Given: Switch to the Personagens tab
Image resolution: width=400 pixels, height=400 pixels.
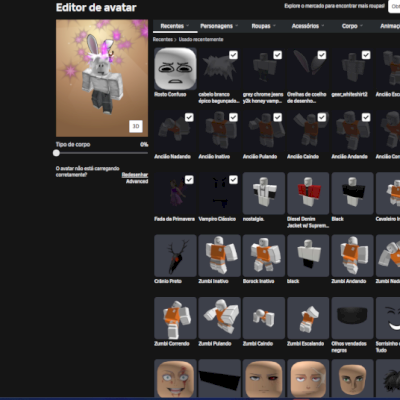Looking at the screenshot, I should (219, 26).
